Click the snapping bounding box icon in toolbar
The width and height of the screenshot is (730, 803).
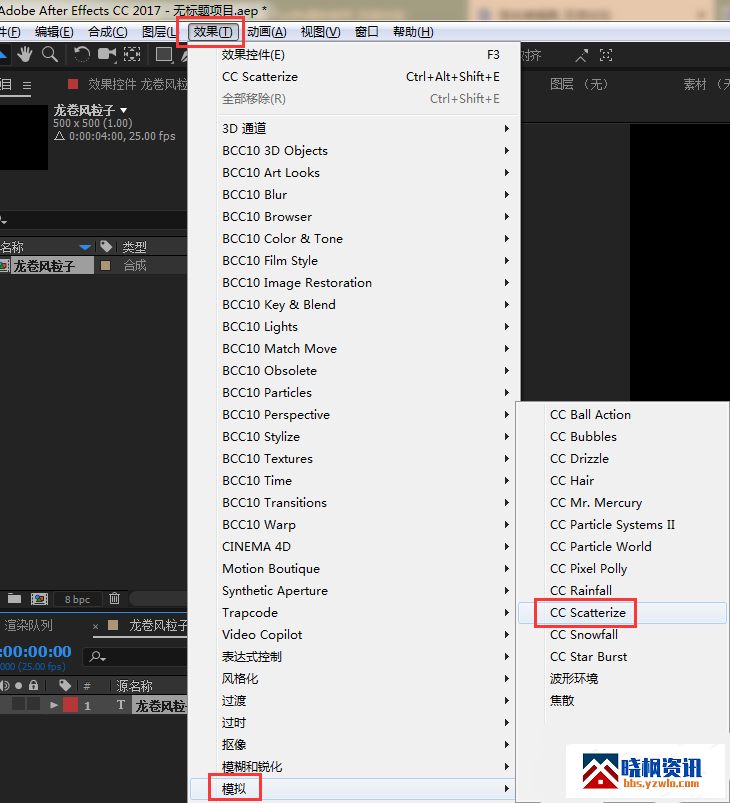(x=606, y=55)
